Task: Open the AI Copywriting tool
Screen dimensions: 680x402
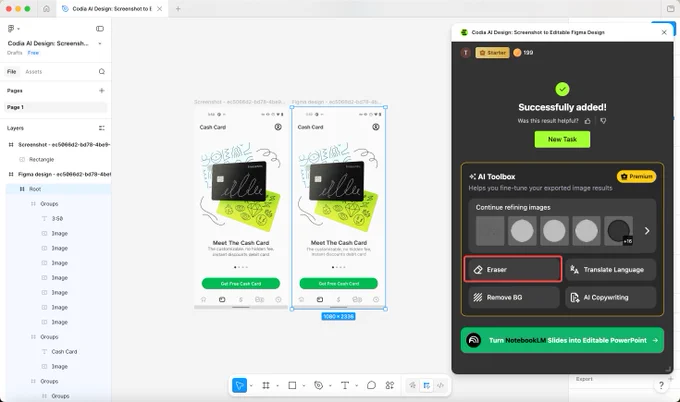Action: (611, 297)
